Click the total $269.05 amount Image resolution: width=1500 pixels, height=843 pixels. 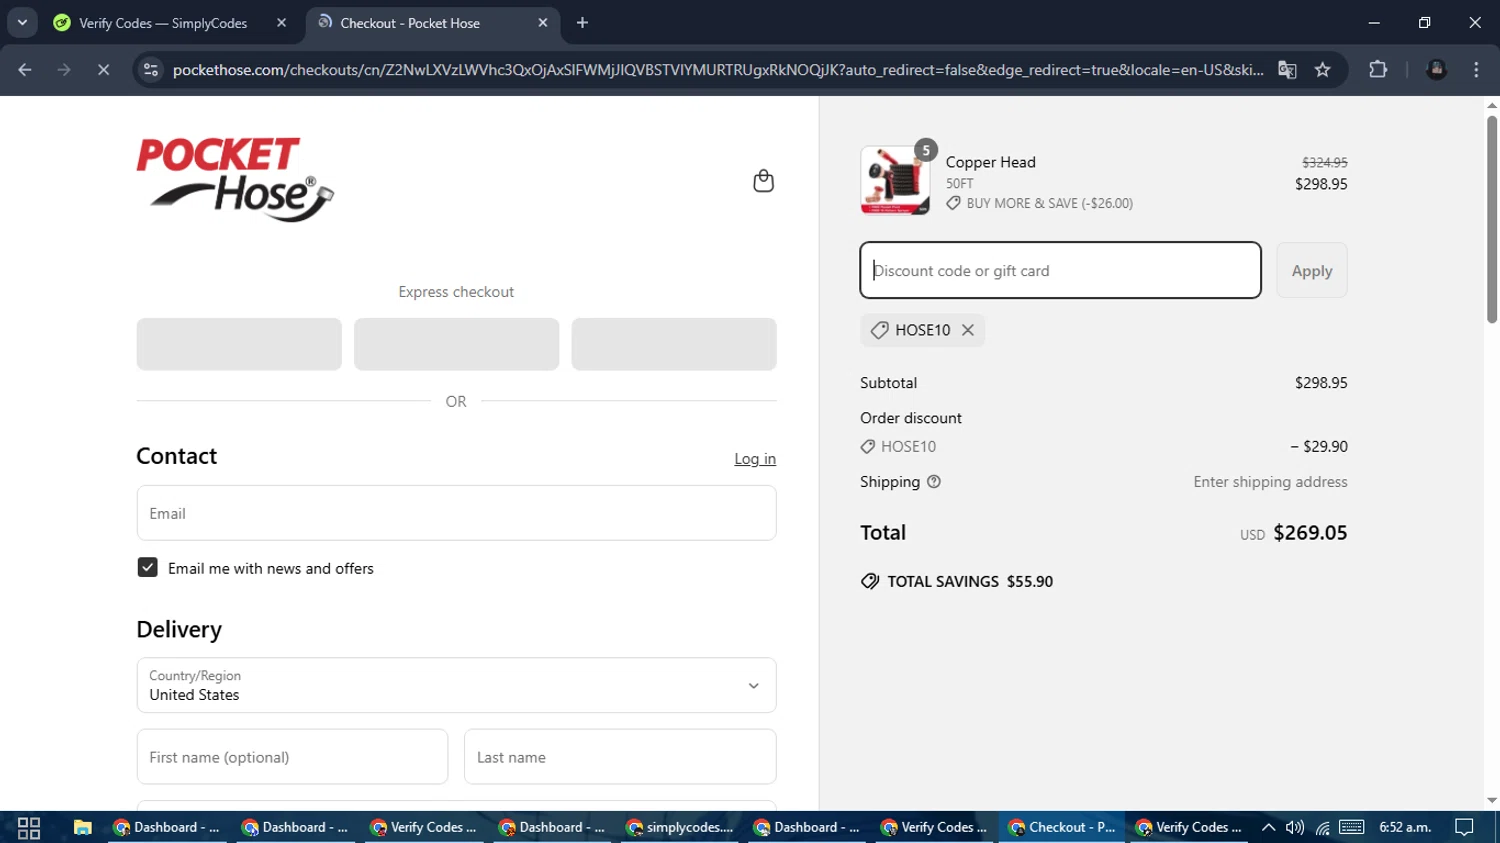tap(1310, 533)
